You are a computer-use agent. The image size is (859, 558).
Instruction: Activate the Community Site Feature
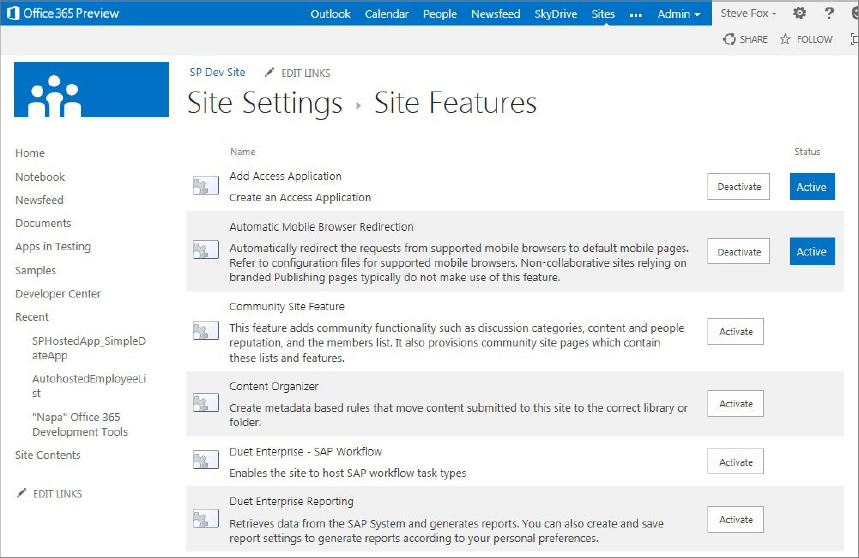[735, 331]
